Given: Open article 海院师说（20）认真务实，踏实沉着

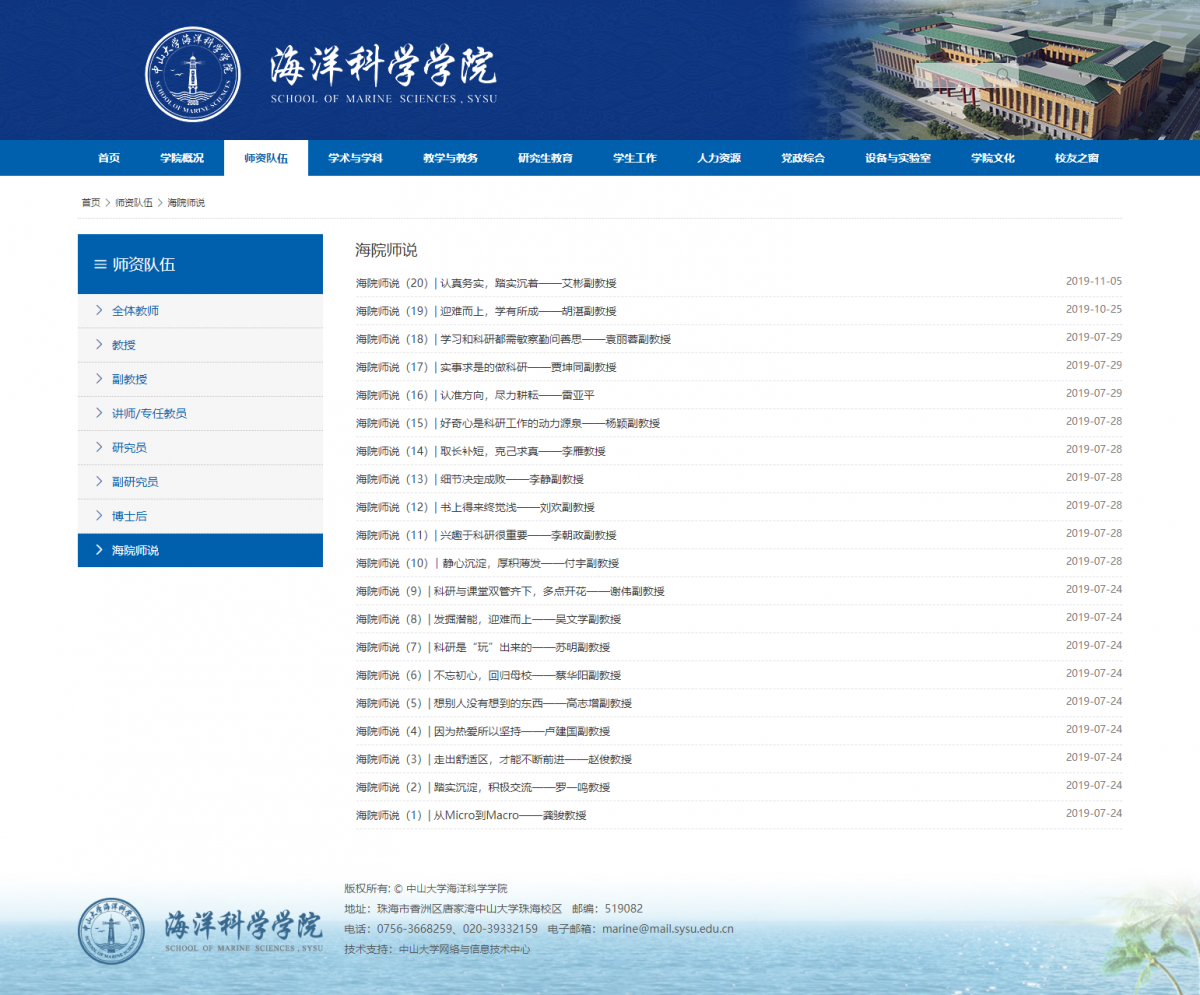Looking at the screenshot, I should coord(486,283).
